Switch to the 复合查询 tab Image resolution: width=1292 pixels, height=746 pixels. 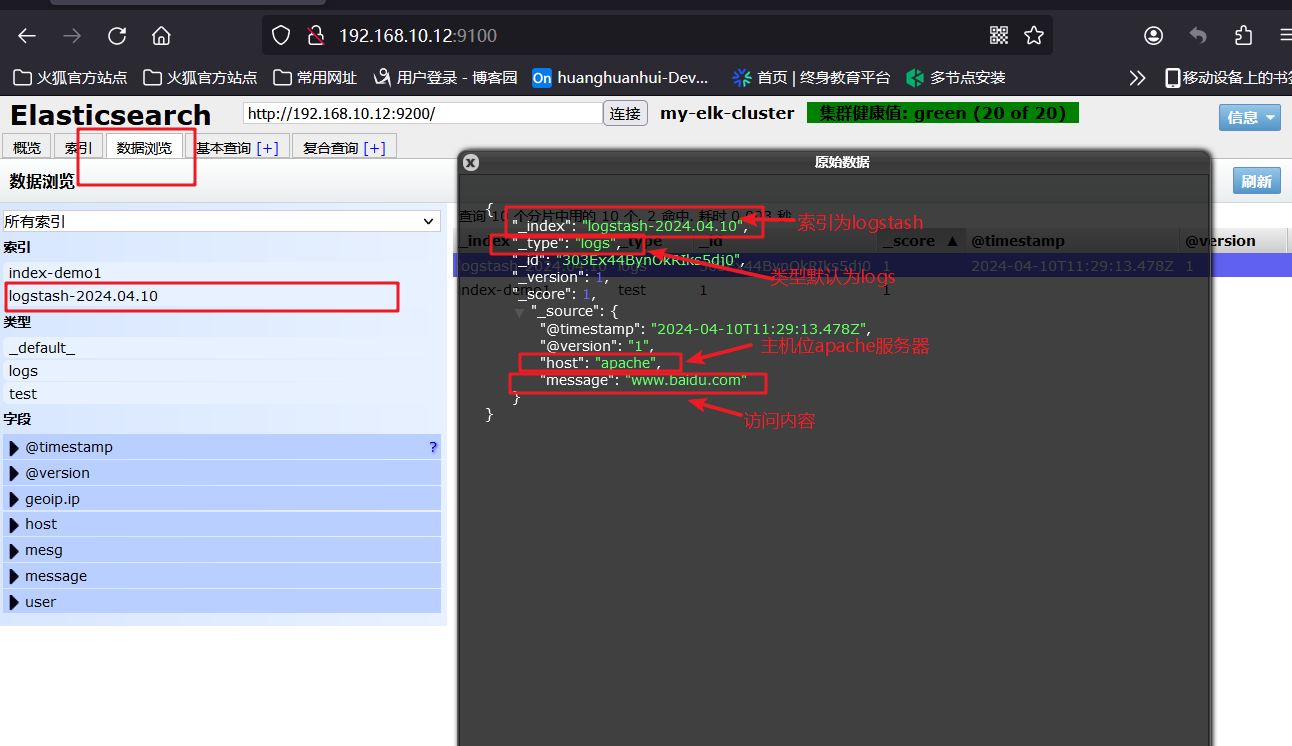click(330, 148)
